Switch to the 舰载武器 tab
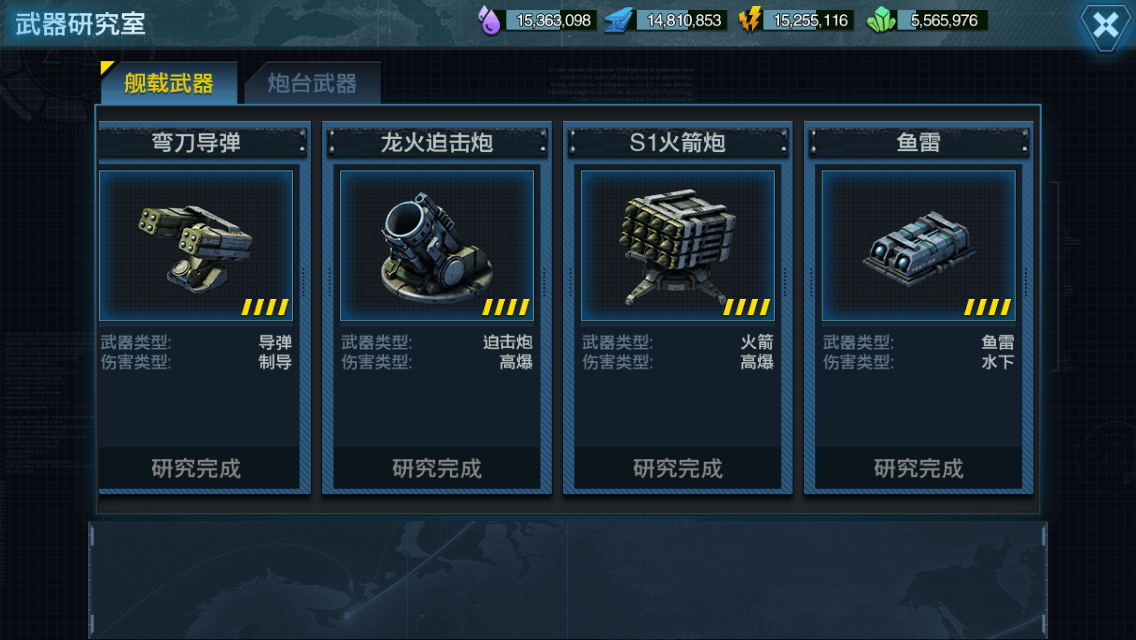1136x640 pixels. click(169, 83)
